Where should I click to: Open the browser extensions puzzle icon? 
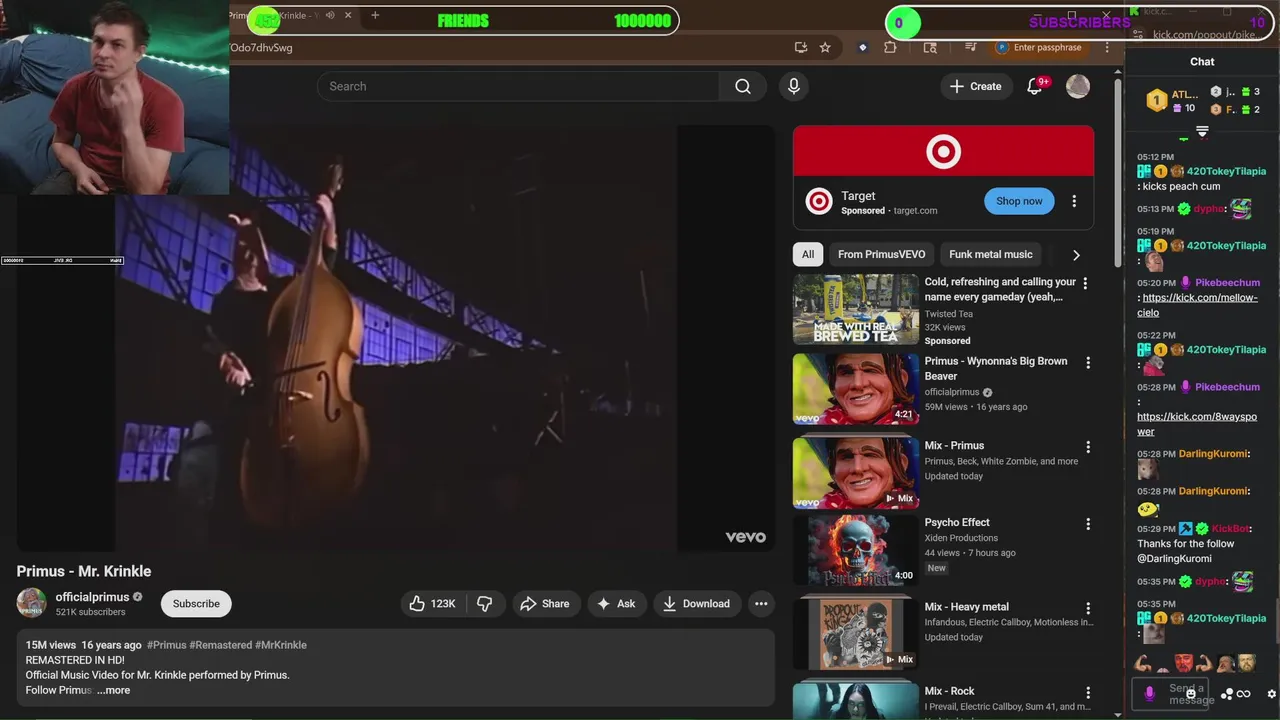pos(890,47)
